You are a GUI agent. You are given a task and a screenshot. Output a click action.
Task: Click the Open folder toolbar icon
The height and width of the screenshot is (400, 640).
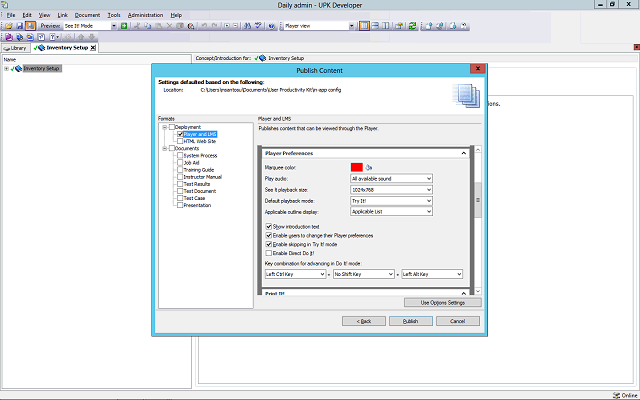coord(9,26)
